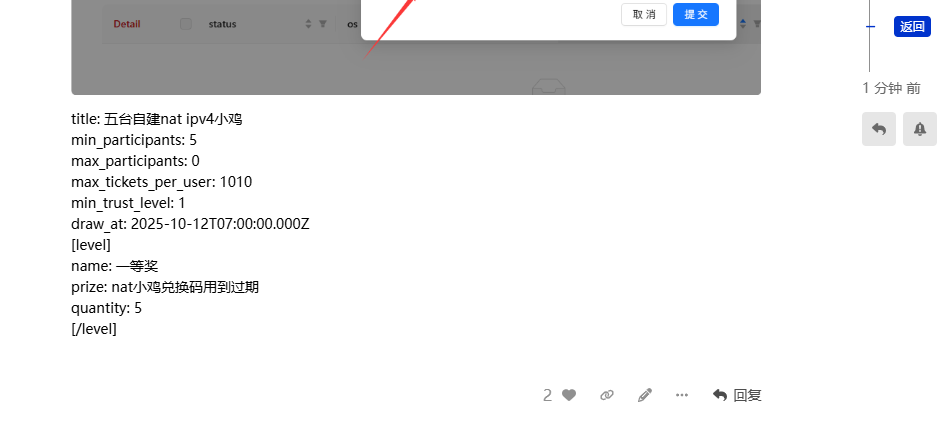Click 回复 to reply to this post
The height and width of the screenshot is (432, 940).
[x=737, y=395]
